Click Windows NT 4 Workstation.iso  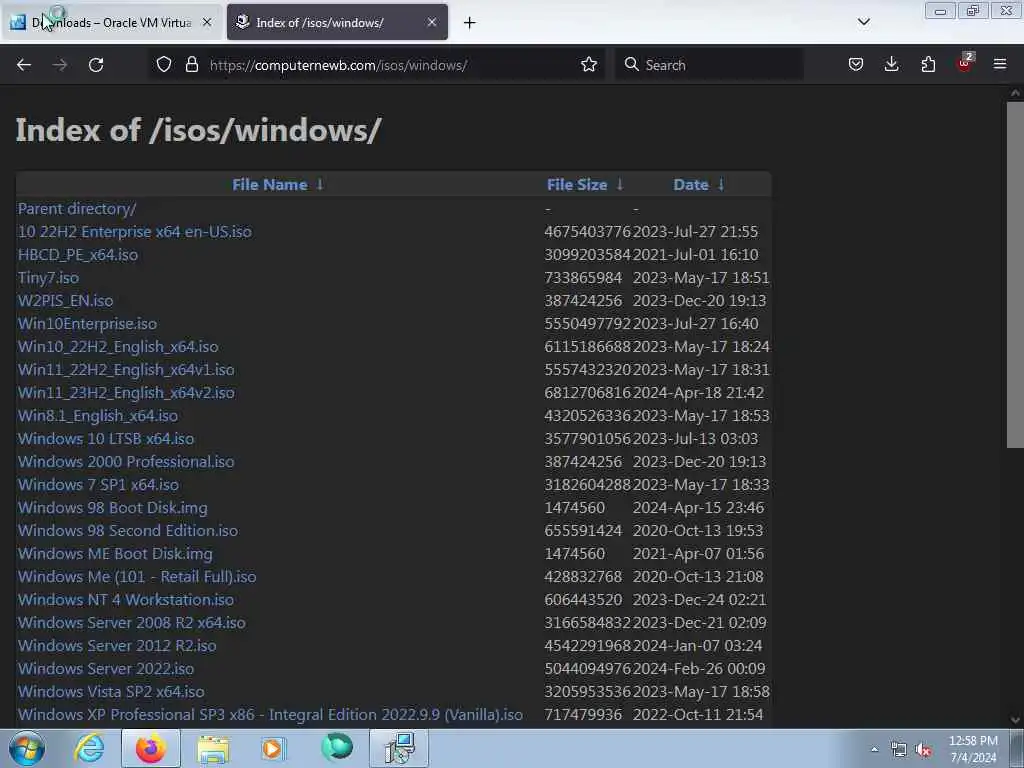click(125, 600)
